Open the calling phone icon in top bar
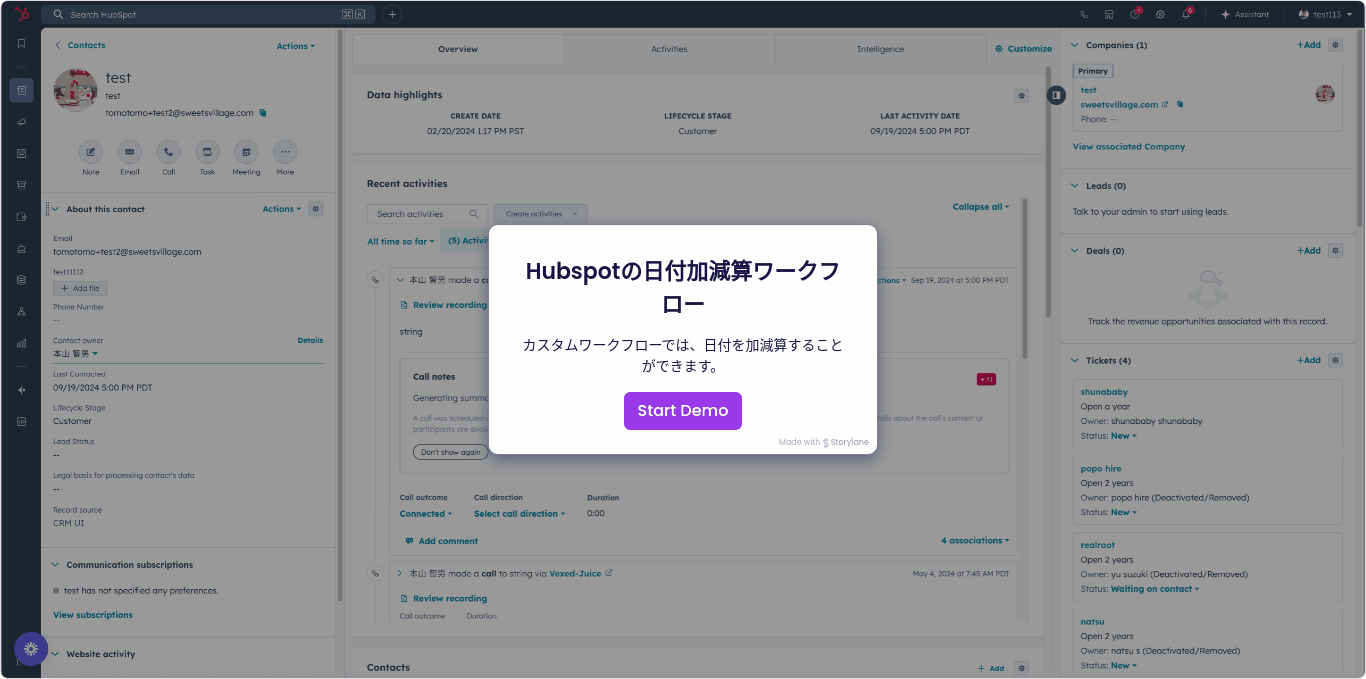 (x=1084, y=15)
